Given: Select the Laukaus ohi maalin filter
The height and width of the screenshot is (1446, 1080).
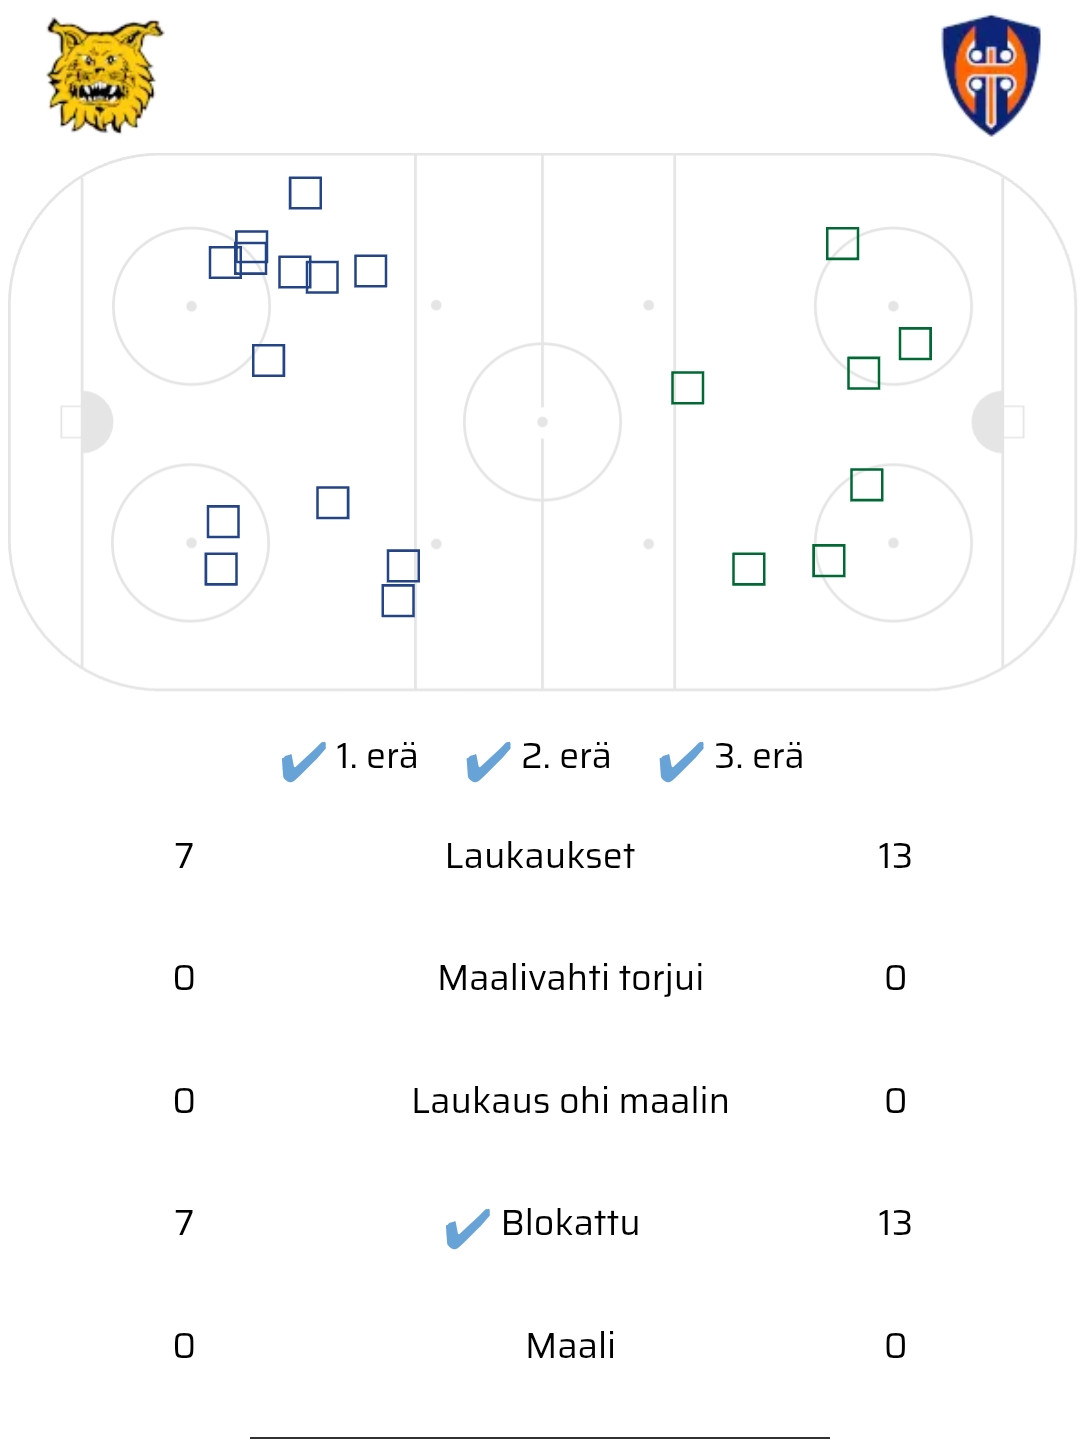Looking at the screenshot, I should [x=570, y=1101].
